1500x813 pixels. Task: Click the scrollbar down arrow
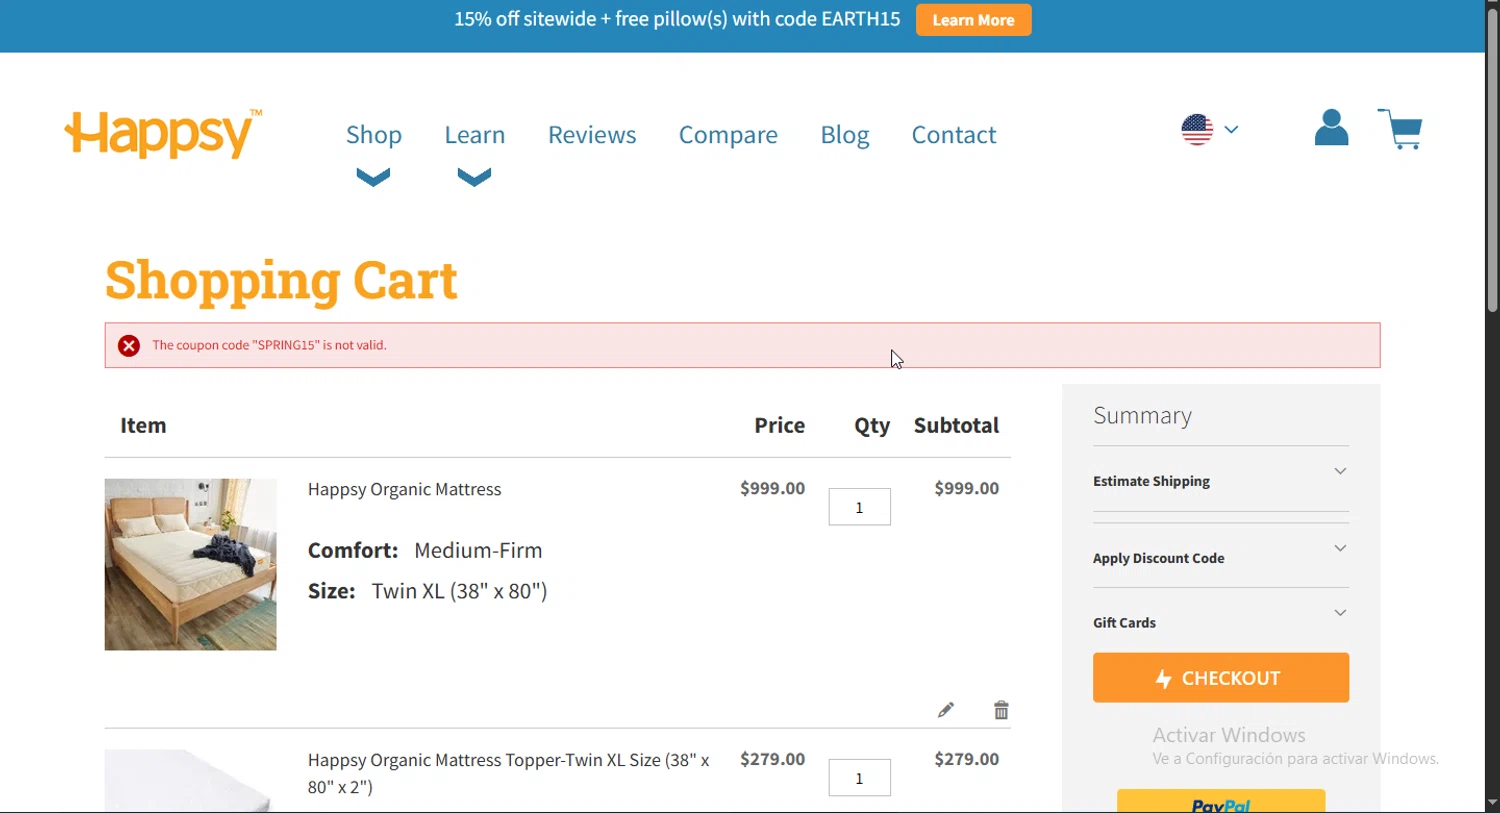point(1492,803)
